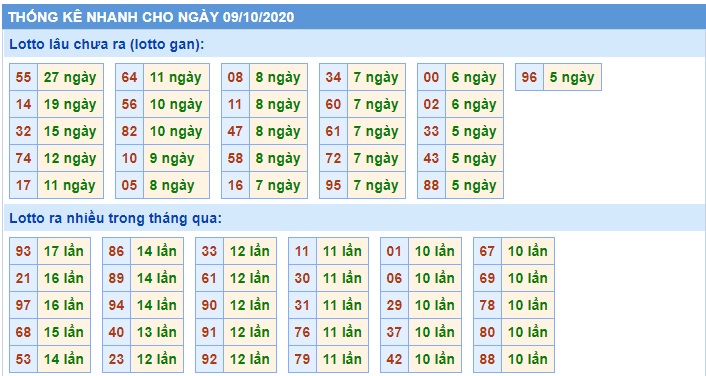Select lotto number 97 in the frequent table
Screen dimensions: 706x376
[x=23, y=305]
